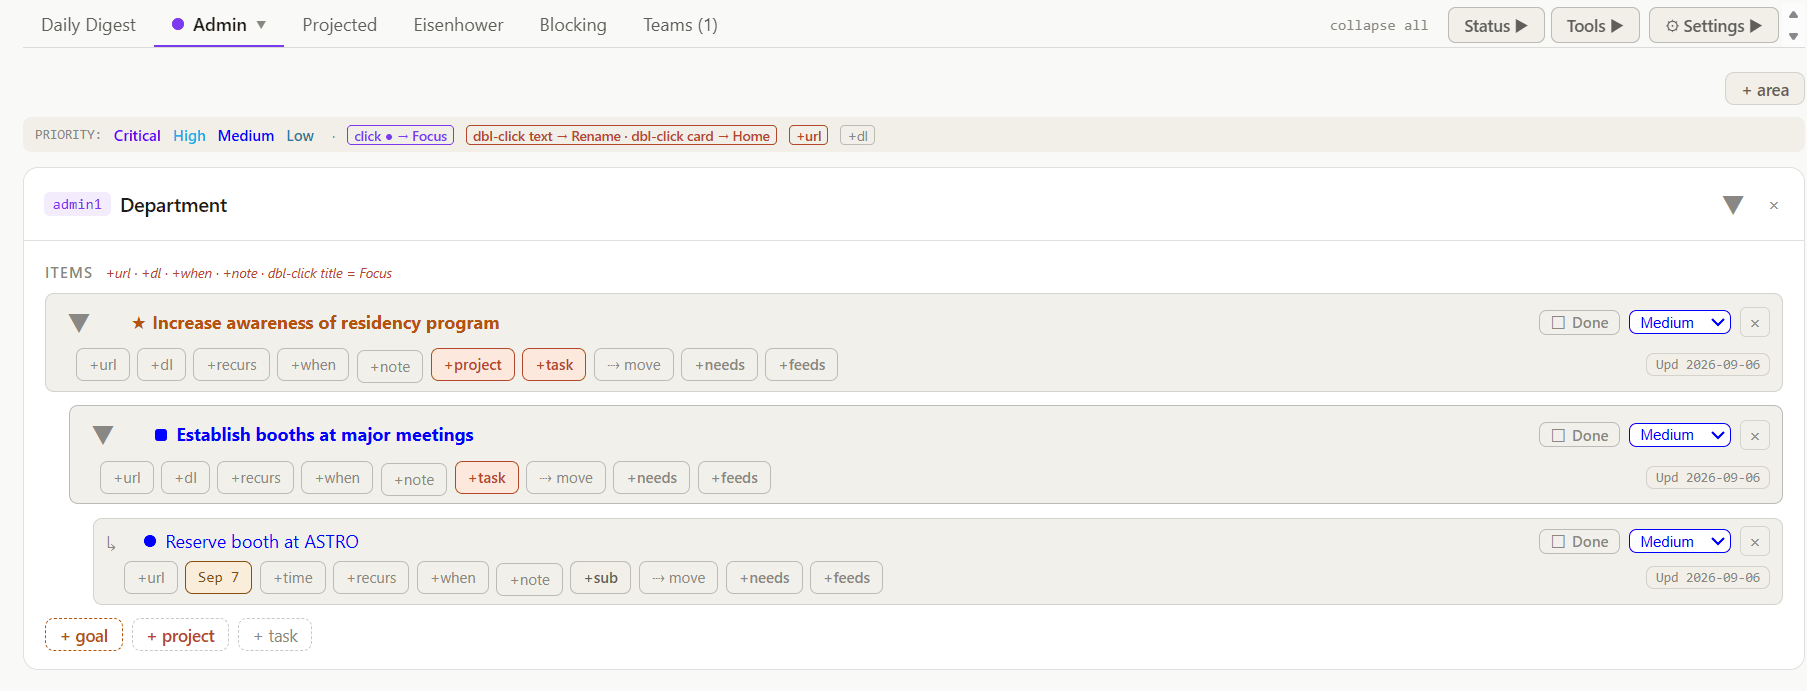
Task: Delete the Increase awareness of residency program item
Action: click(x=1755, y=323)
